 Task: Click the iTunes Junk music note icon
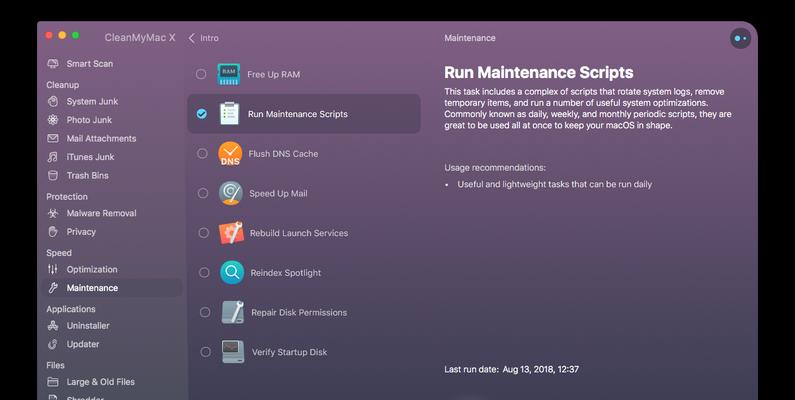pyautogui.click(x=53, y=157)
